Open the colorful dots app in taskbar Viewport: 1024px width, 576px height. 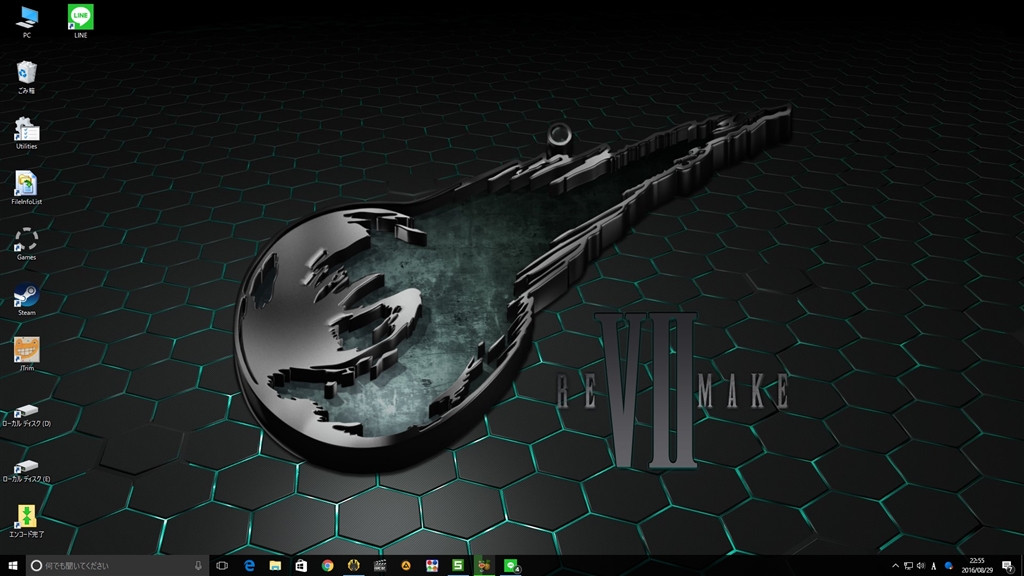pyautogui.click(x=432, y=566)
